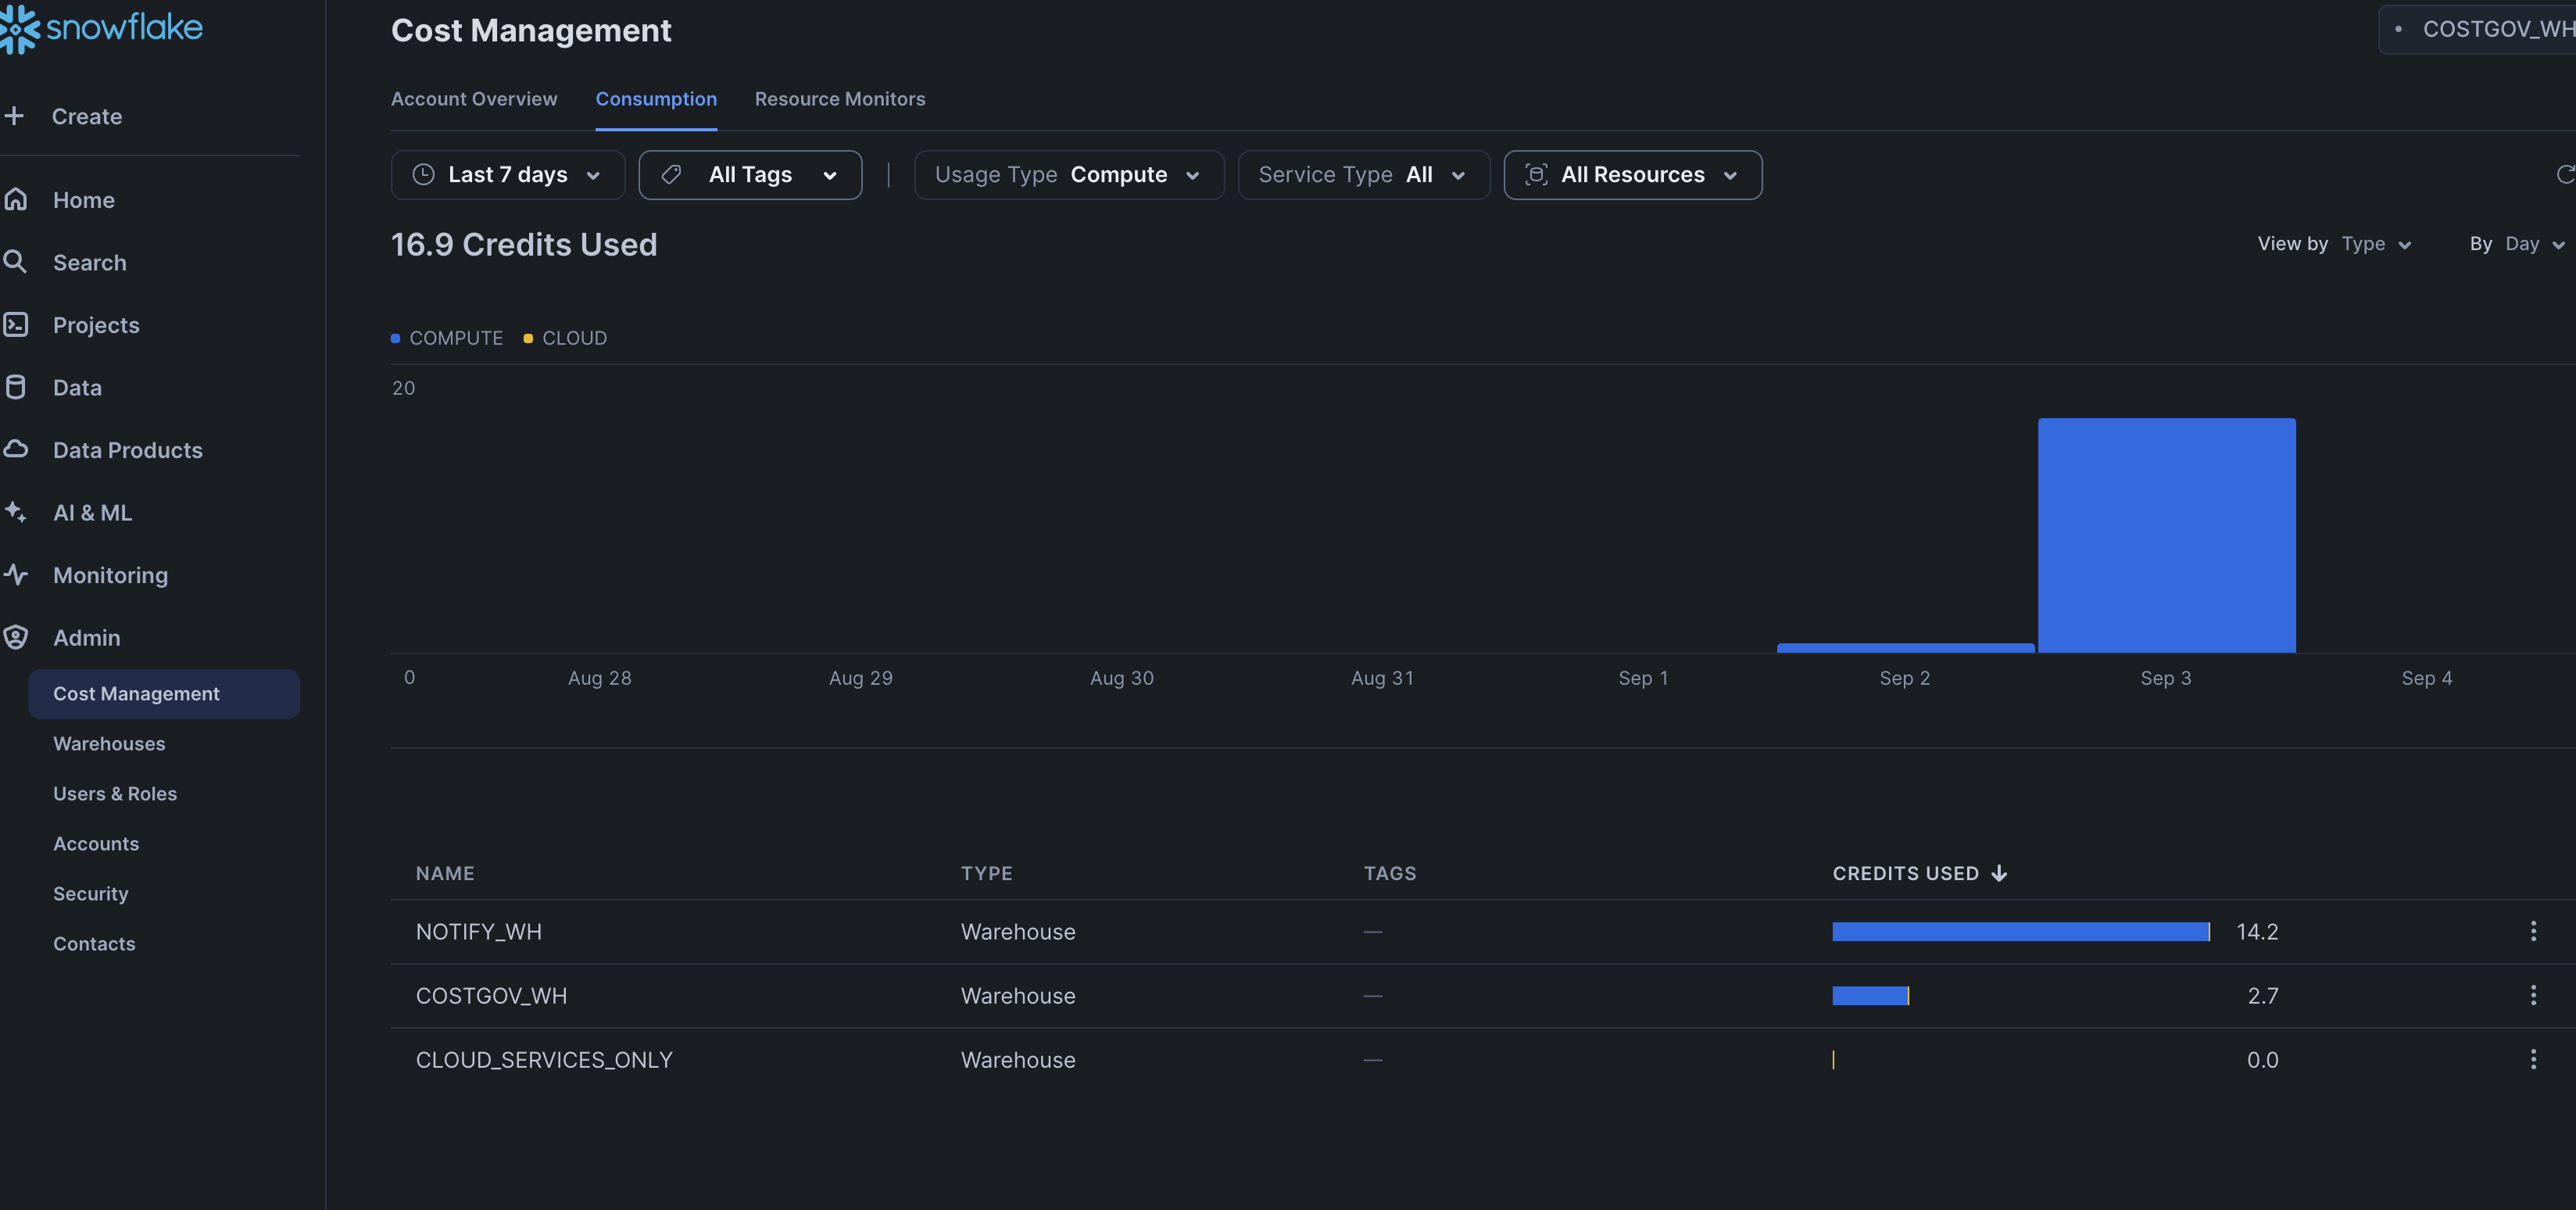Viewport: 2576px width, 1210px height.
Task: Click the Sep 3 bar in chart
Action: [x=2166, y=535]
